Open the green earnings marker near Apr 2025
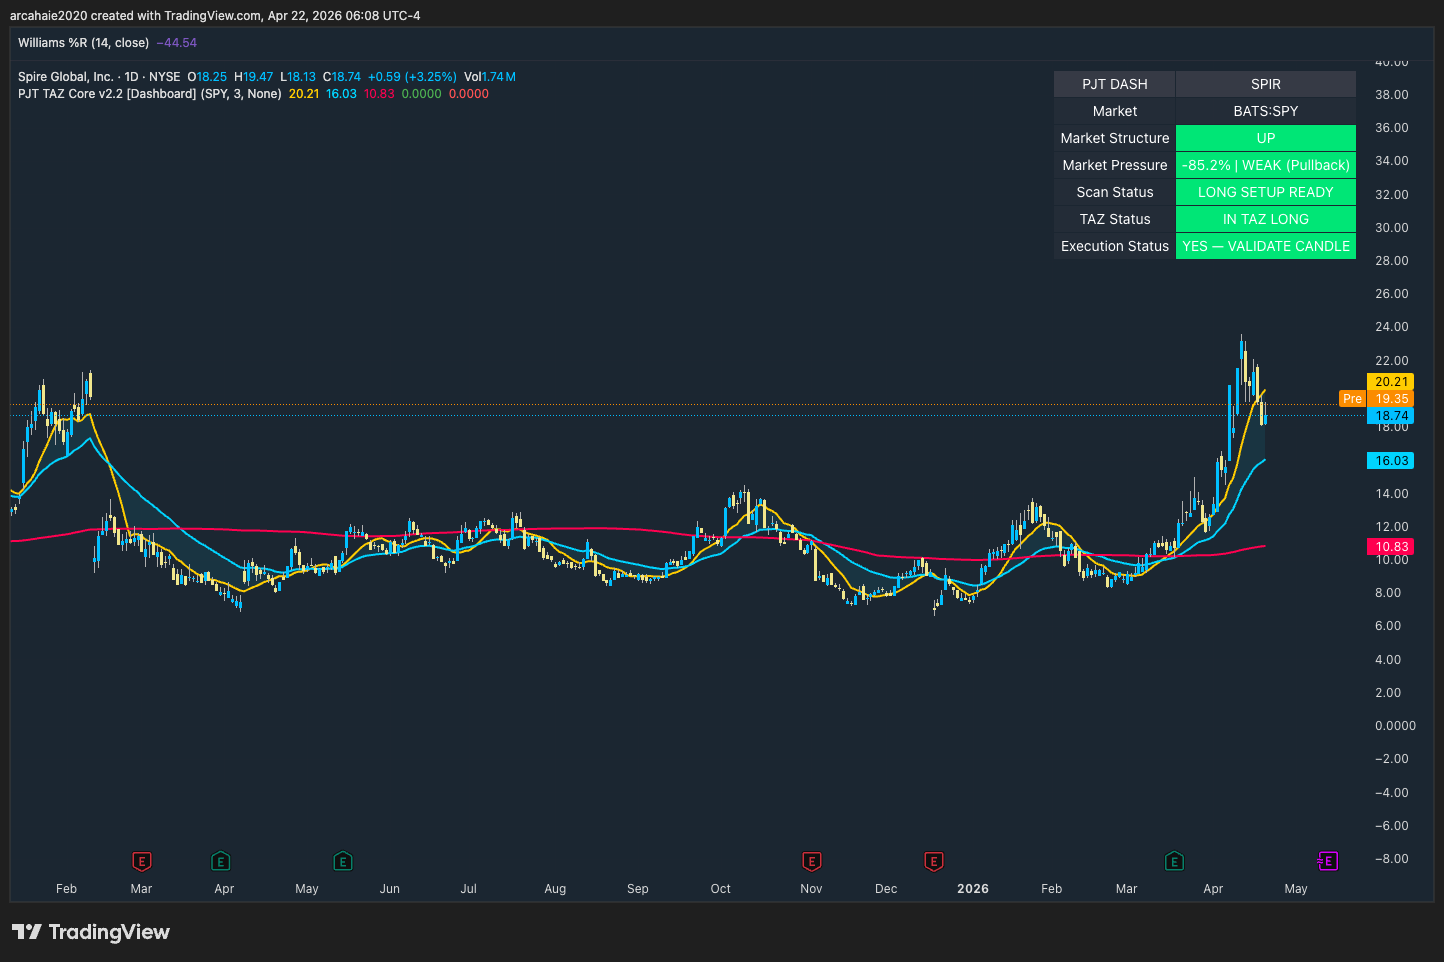Viewport: 1444px width, 962px height. click(x=221, y=861)
